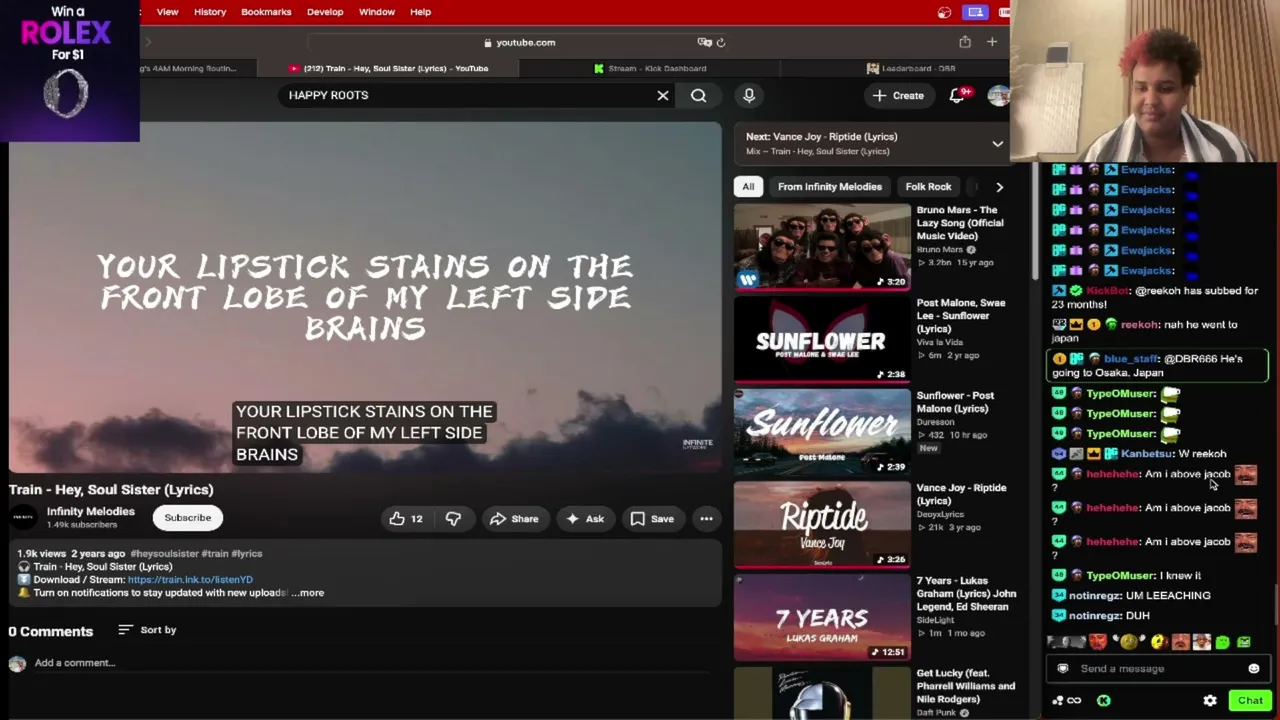Open the Sort by comments menu
Screen dimensions: 1280x720
[147, 630]
